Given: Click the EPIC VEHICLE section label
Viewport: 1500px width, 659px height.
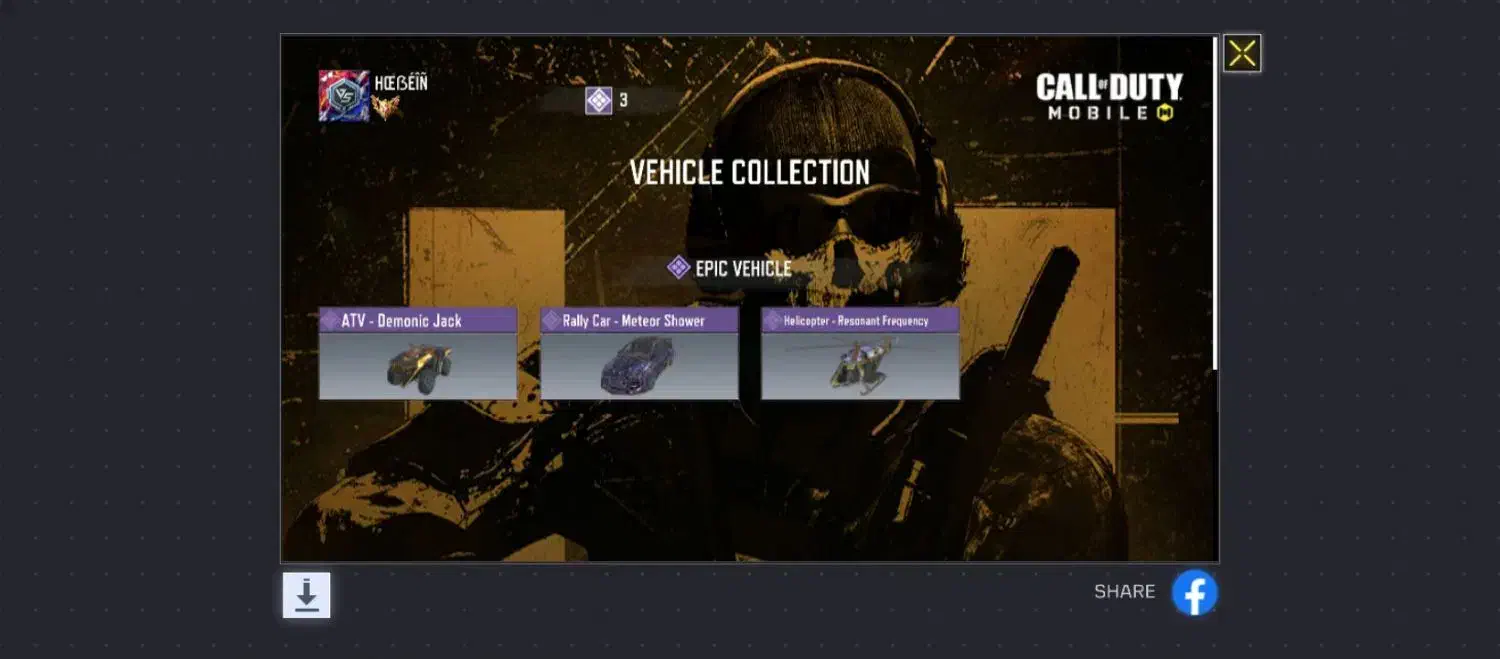Looking at the screenshot, I should pyautogui.click(x=743, y=268).
